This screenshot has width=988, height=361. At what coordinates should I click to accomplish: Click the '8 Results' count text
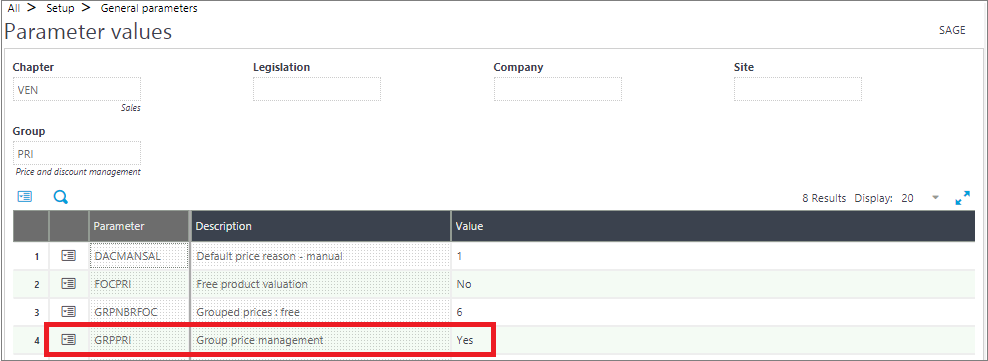point(824,198)
